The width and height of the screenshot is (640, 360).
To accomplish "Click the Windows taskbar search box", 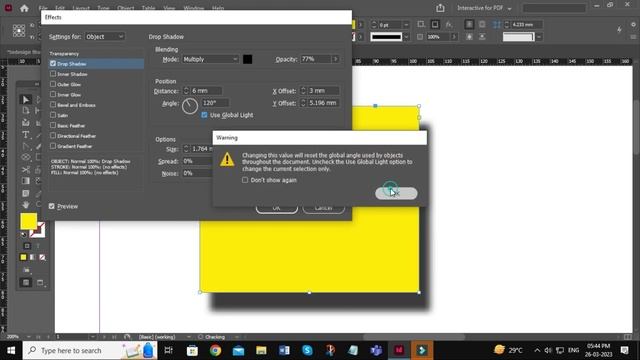I will pyautogui.click(x=90, y=350).
